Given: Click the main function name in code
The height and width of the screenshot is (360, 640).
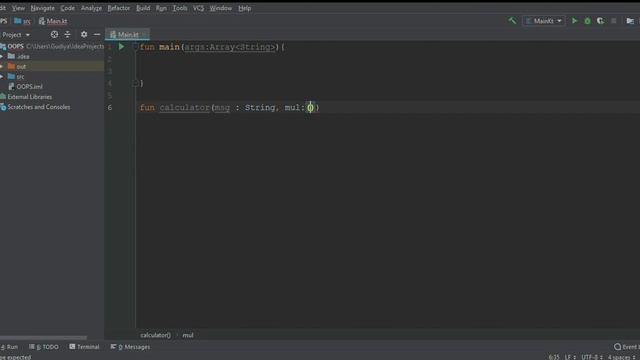Looking at the screenshot, I should tap(169, 47).
